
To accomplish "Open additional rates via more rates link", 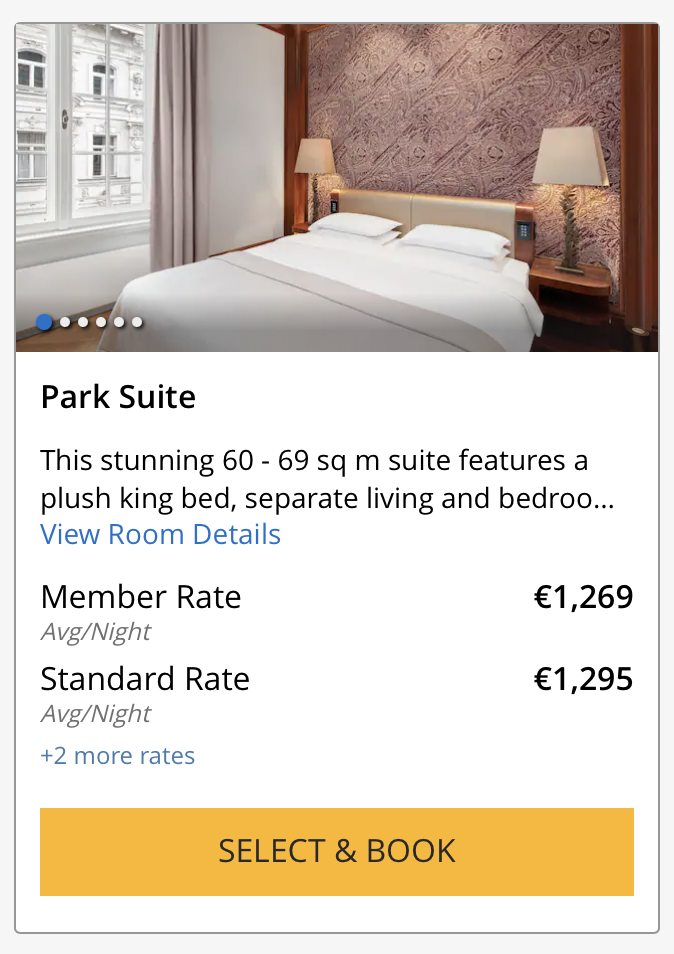I will point(117,756).
